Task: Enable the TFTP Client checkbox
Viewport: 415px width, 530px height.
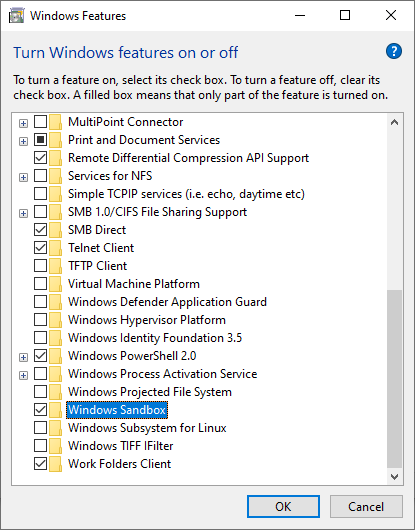Action: (x=41, y=266)
